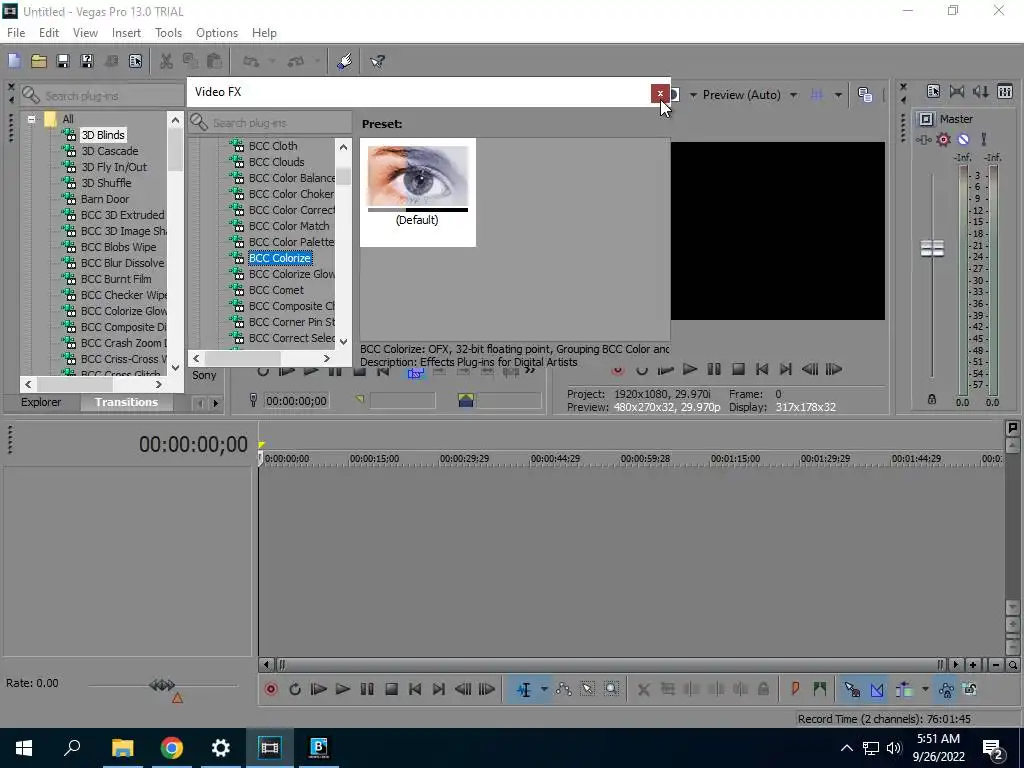Viewport: 1024px width, 768px height.
Task: Open the File menu
Action: [x=16, y=33]
